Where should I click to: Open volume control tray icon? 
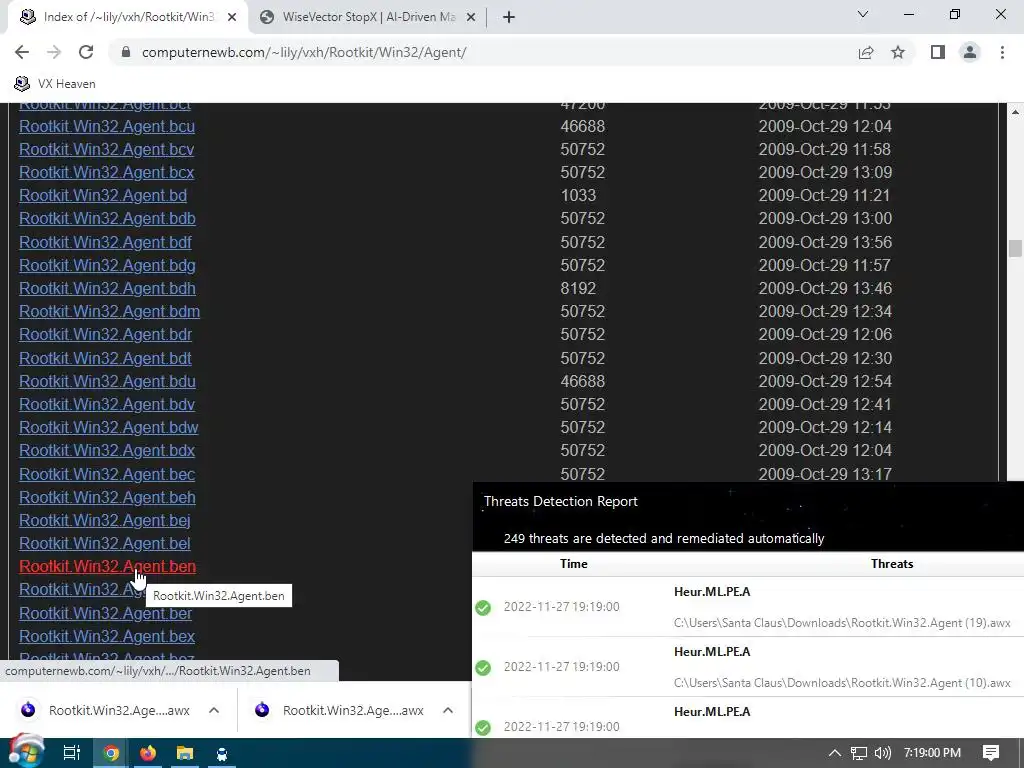[x=882, y=753]
